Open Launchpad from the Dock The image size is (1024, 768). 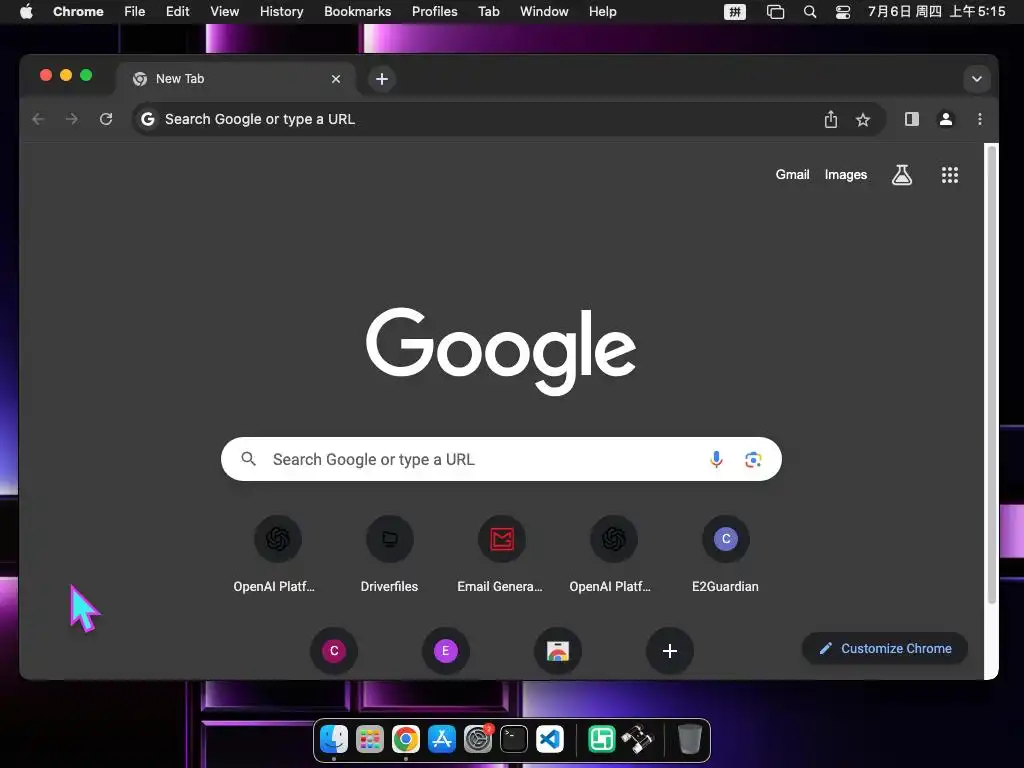coord(370,739)
